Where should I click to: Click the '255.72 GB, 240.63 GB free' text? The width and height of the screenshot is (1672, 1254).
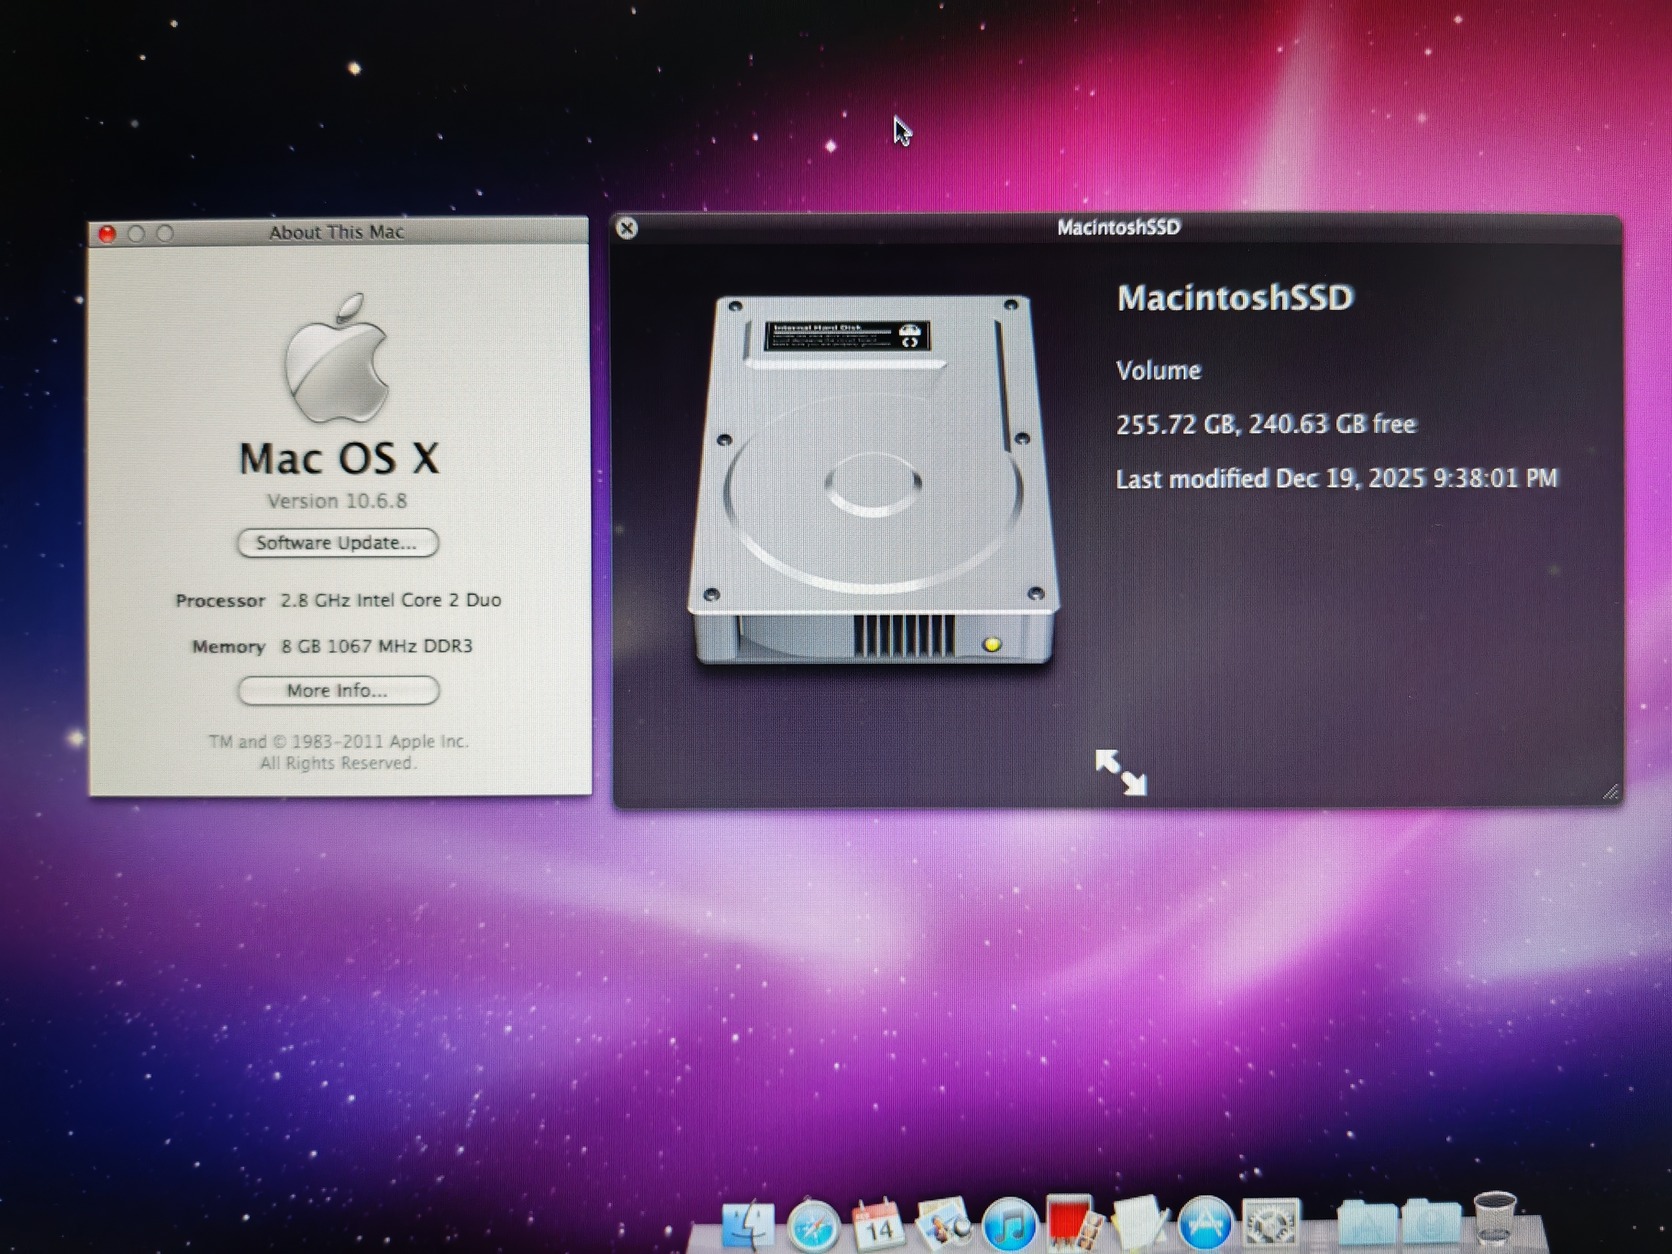pyautogui.click(x=1266, y=424)
